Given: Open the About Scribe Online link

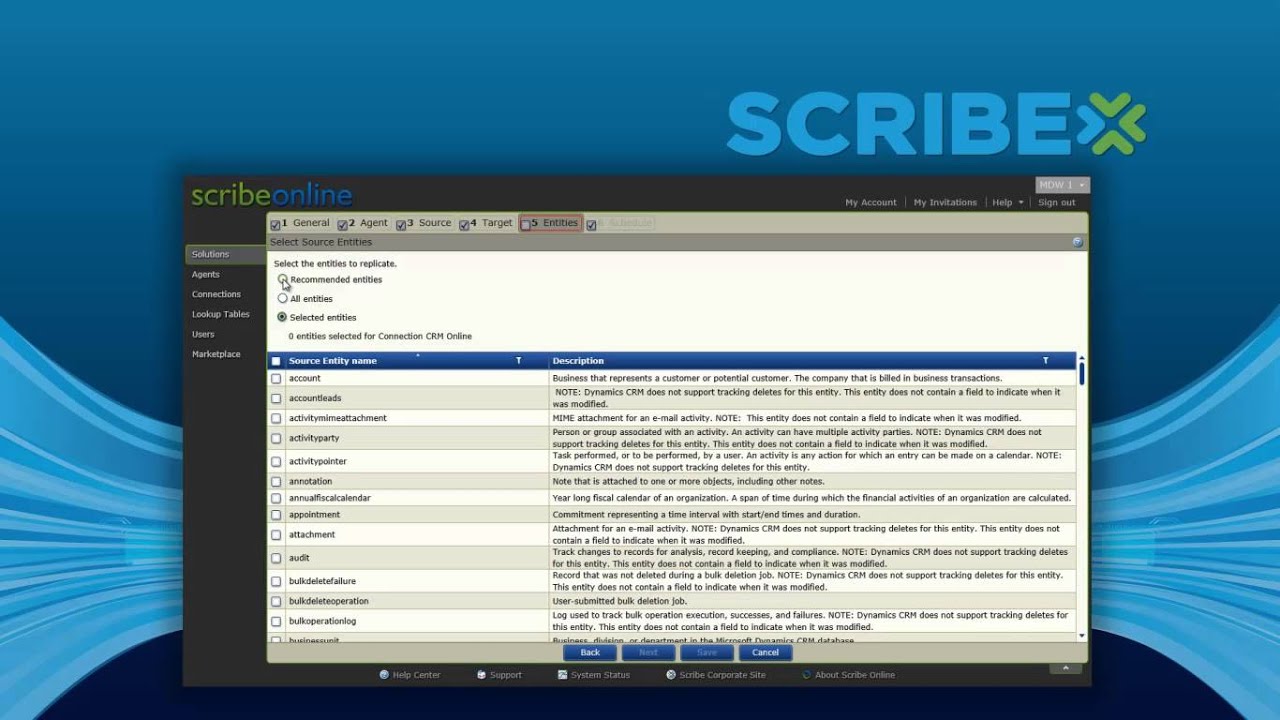Looking at the screenshot, I should tap(855, 675).
